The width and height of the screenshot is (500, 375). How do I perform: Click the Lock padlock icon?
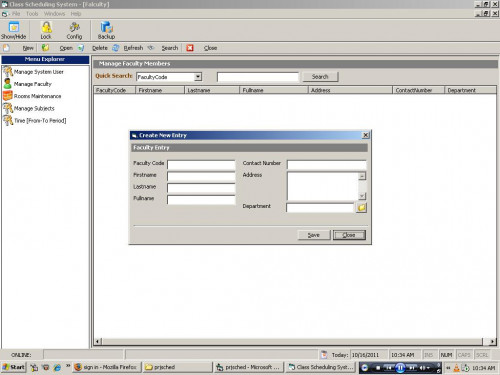pyautogui.click(x=46, y=27)
